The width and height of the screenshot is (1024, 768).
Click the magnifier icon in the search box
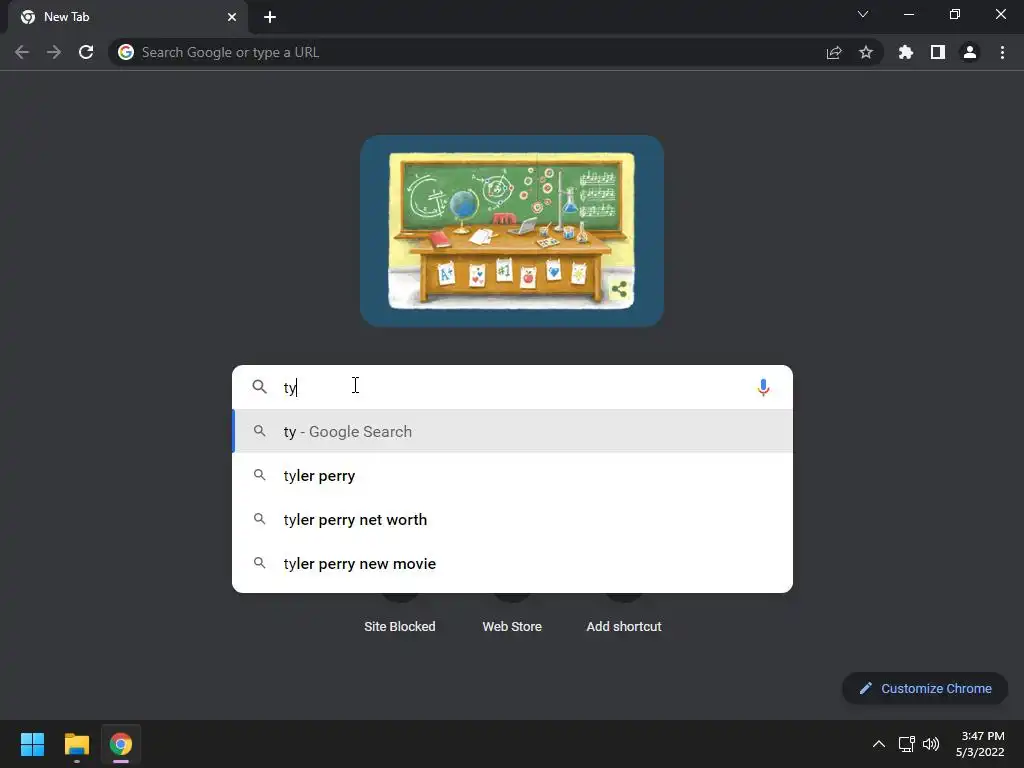pos(260,387)
